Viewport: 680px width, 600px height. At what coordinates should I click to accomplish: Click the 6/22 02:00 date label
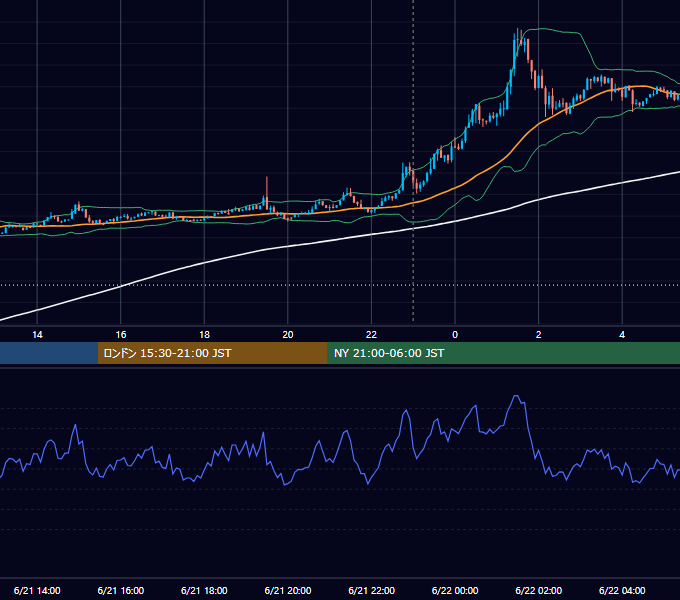[539, 590]
